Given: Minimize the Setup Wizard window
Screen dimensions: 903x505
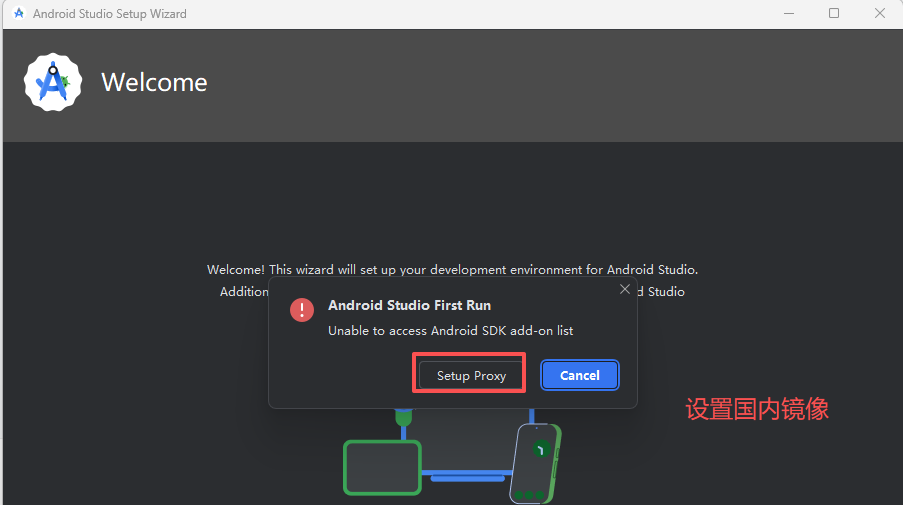Looking at the screenshot, I should tap(789, 13).
